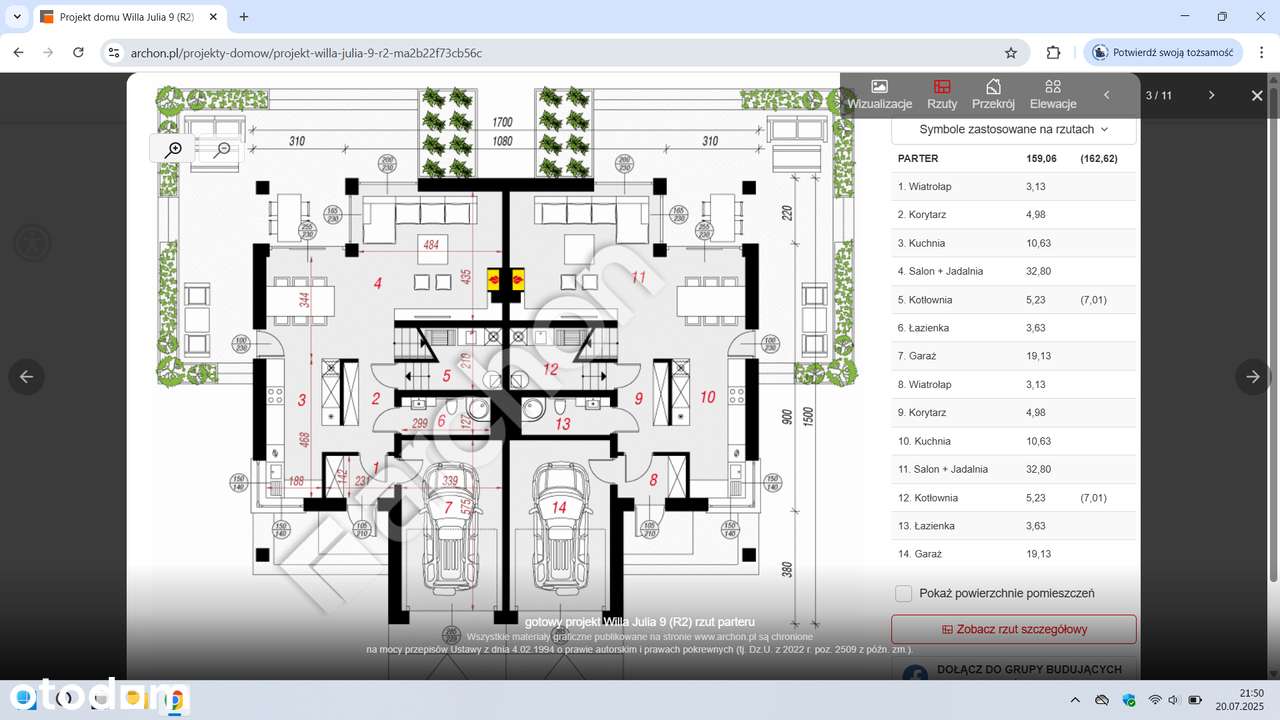The image size is (1280, 720).
Task: Open the browser Extensions puzzle icon
Action: pos(1053,52)
